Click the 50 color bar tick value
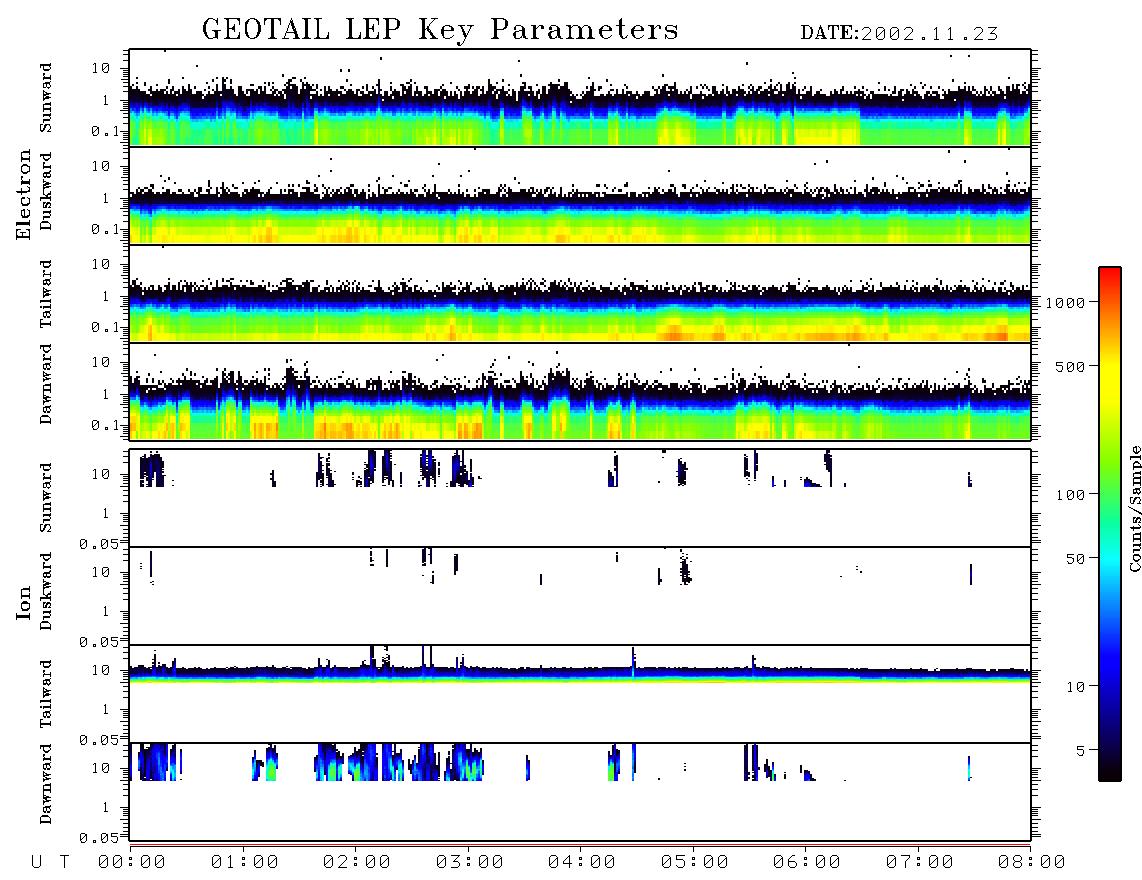This screenshot has height=880, width=1142. [1075, 559]
